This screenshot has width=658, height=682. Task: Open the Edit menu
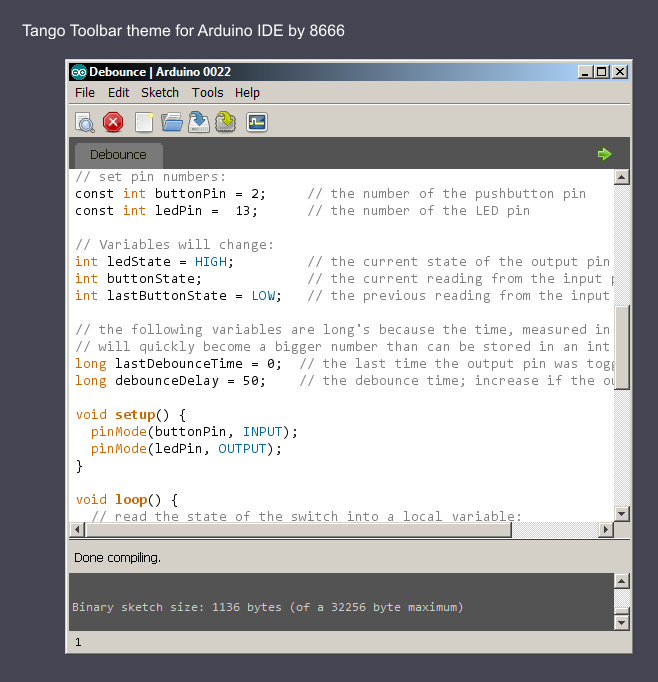[118, 93]
